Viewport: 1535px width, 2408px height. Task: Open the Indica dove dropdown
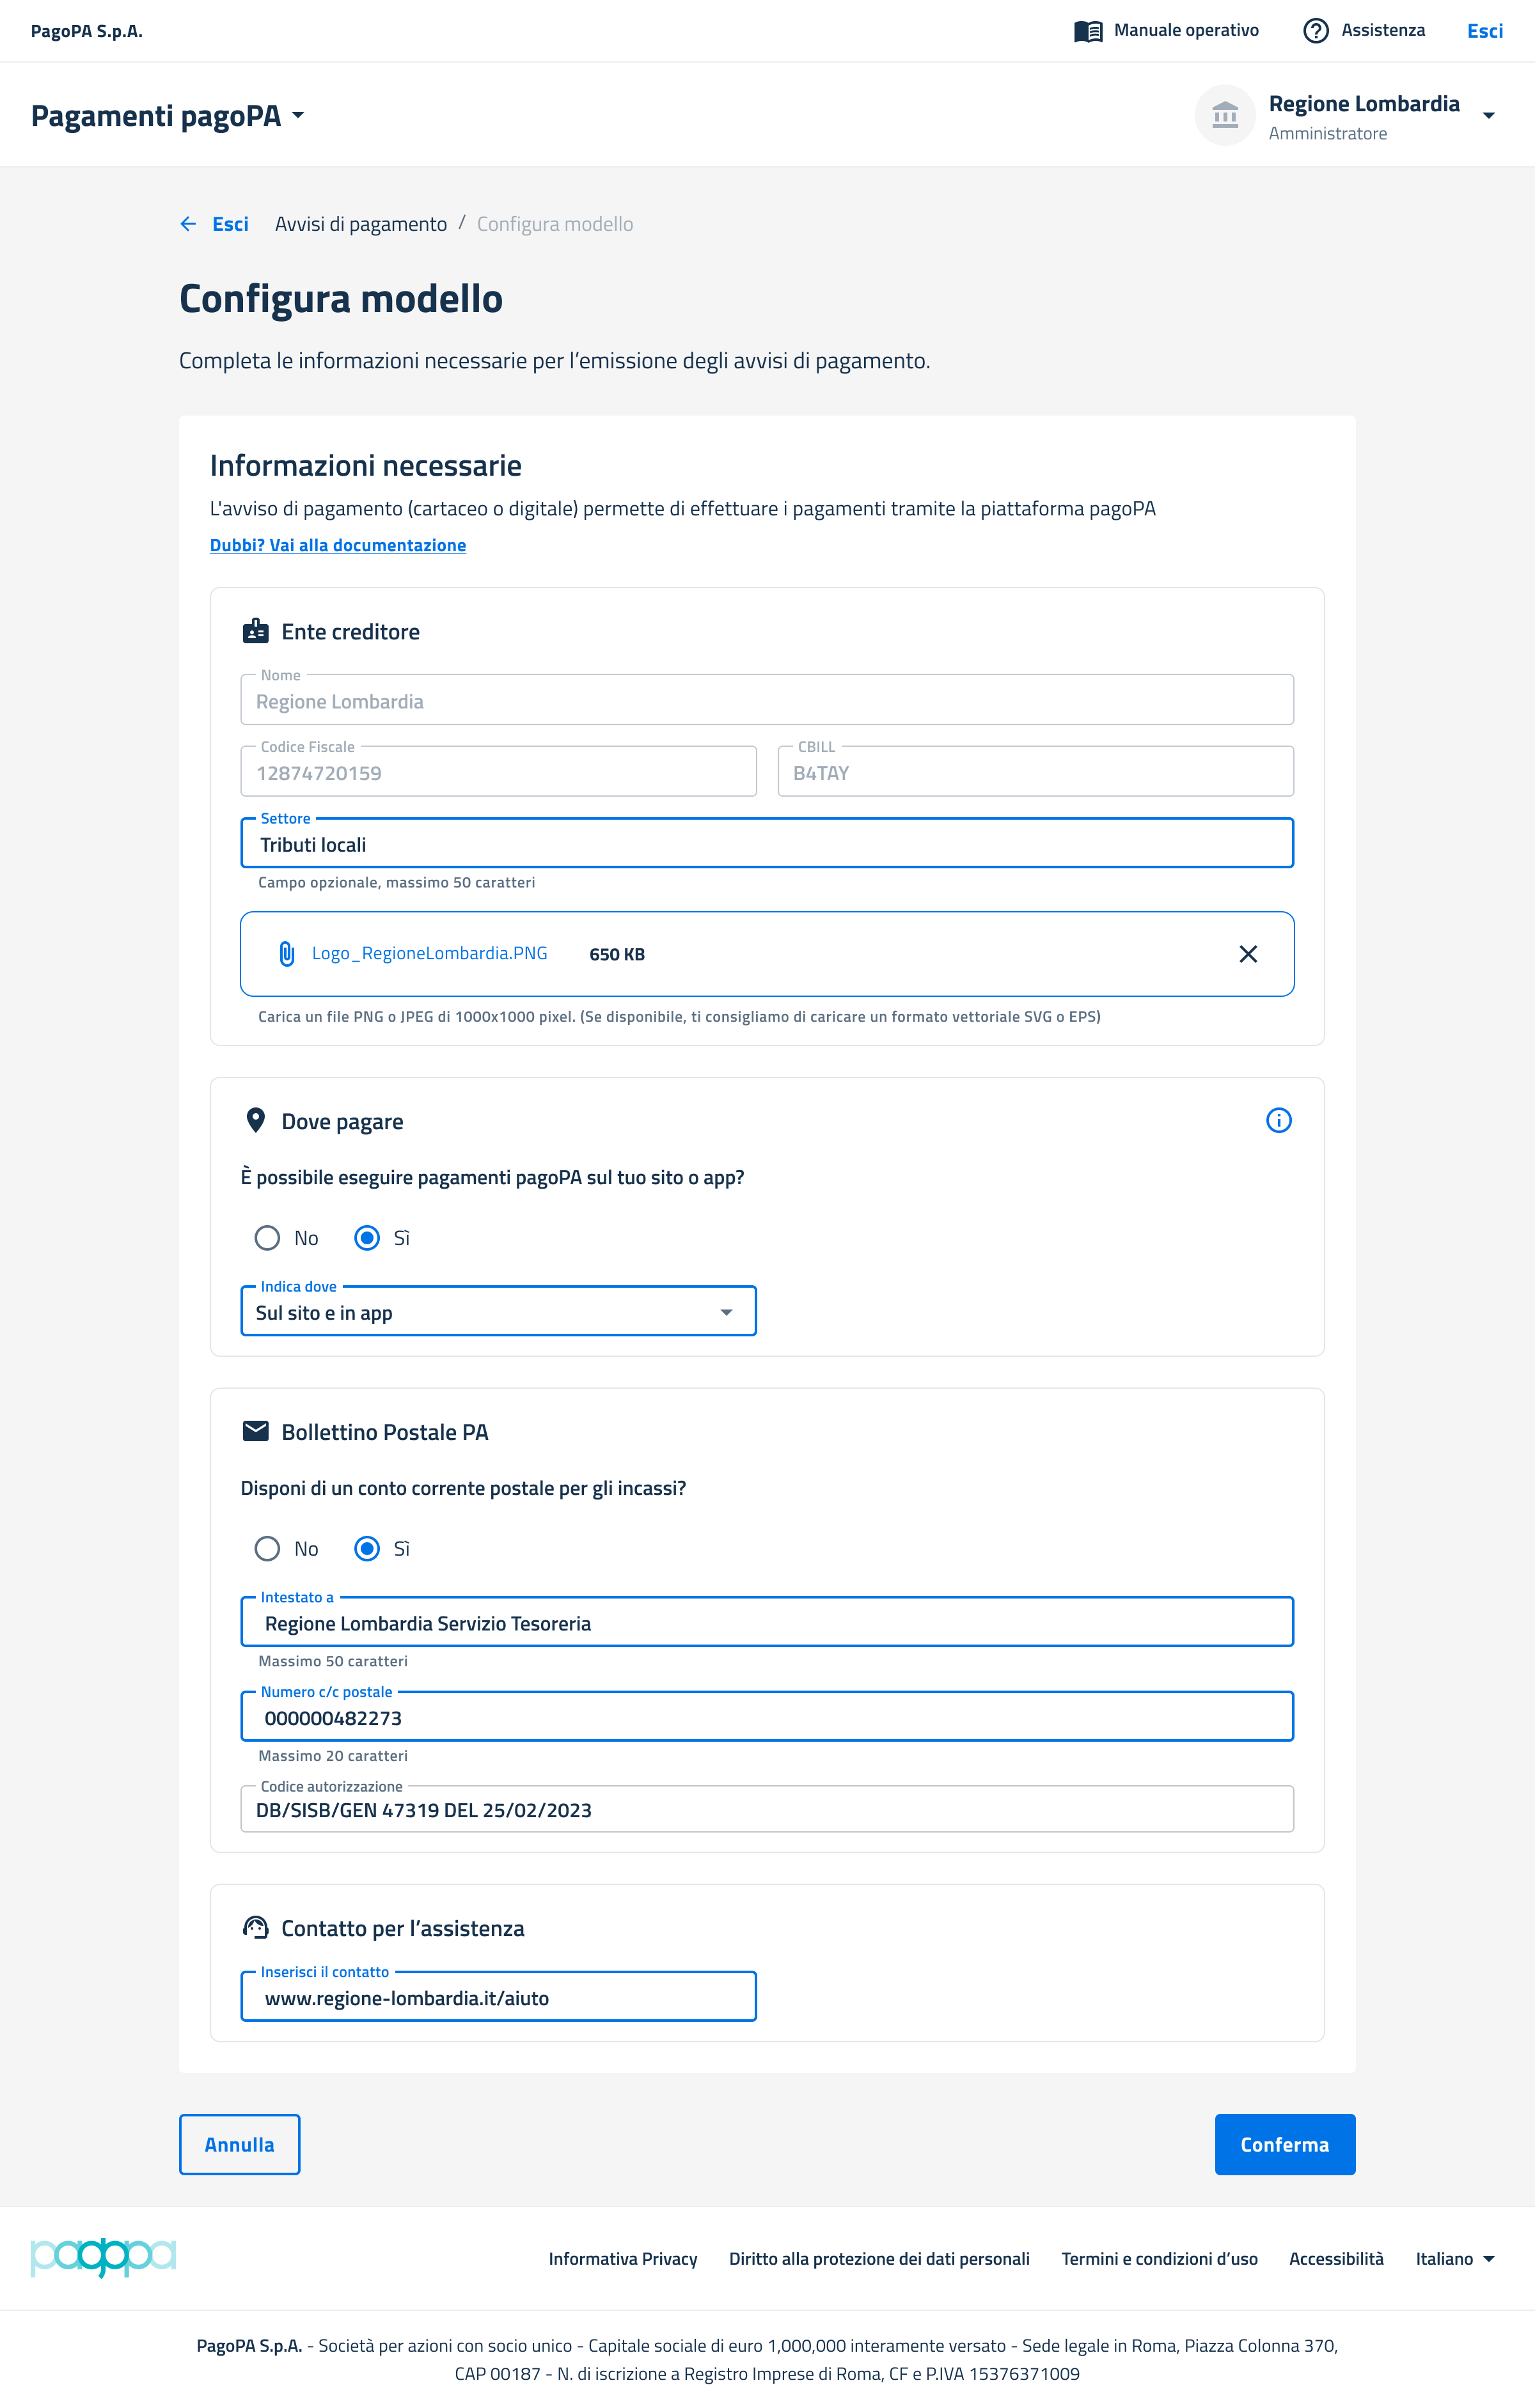[x=498, y=1312]
